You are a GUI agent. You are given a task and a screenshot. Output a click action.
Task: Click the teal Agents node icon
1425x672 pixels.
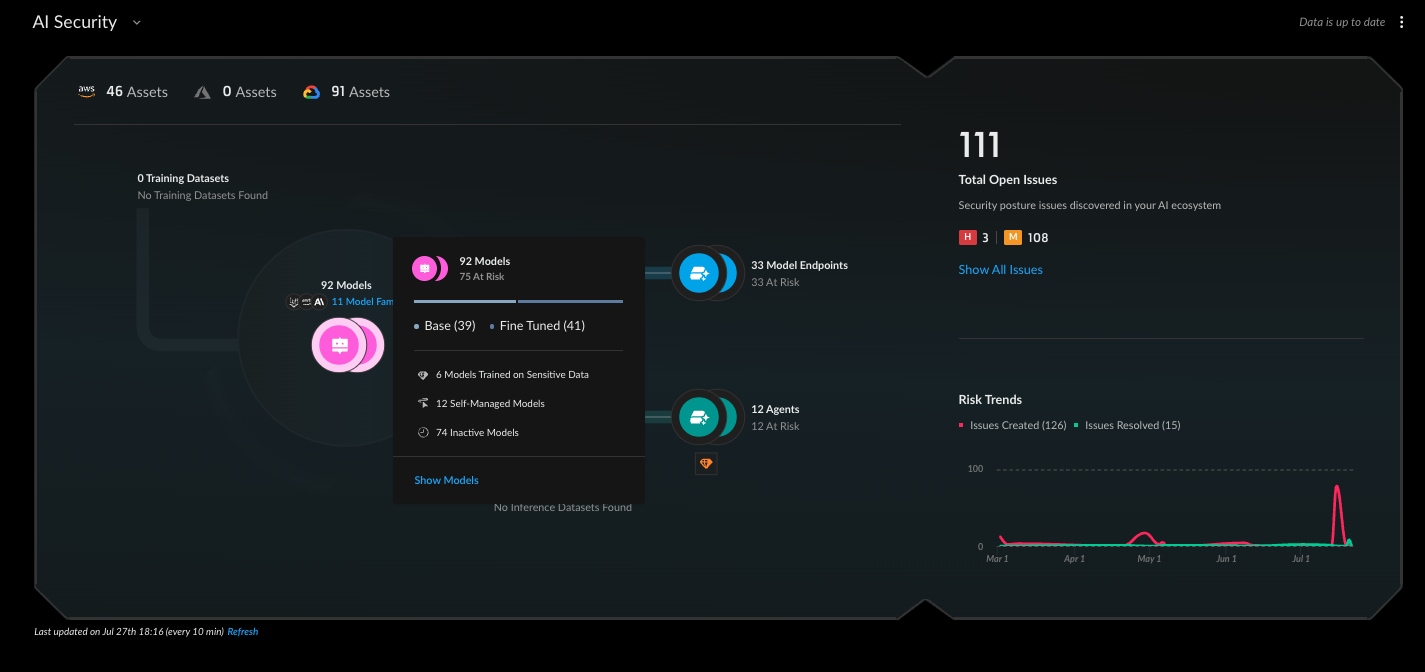(699, 416)
